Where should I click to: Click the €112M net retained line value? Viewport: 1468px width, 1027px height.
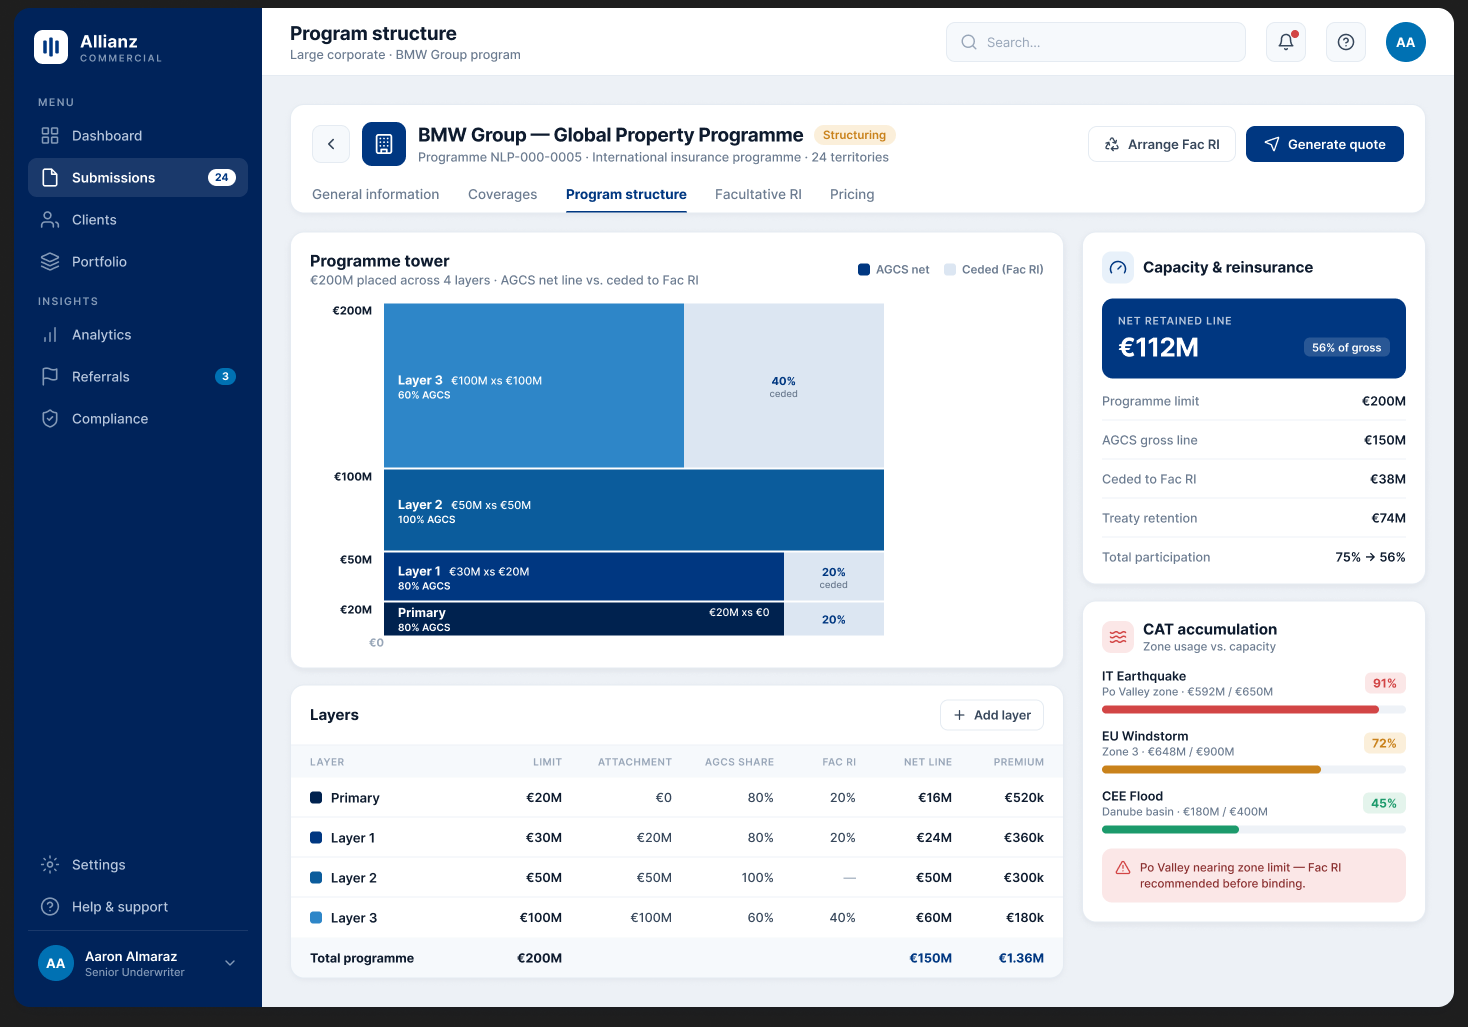pyautogui.click(x=1158, y=347)
